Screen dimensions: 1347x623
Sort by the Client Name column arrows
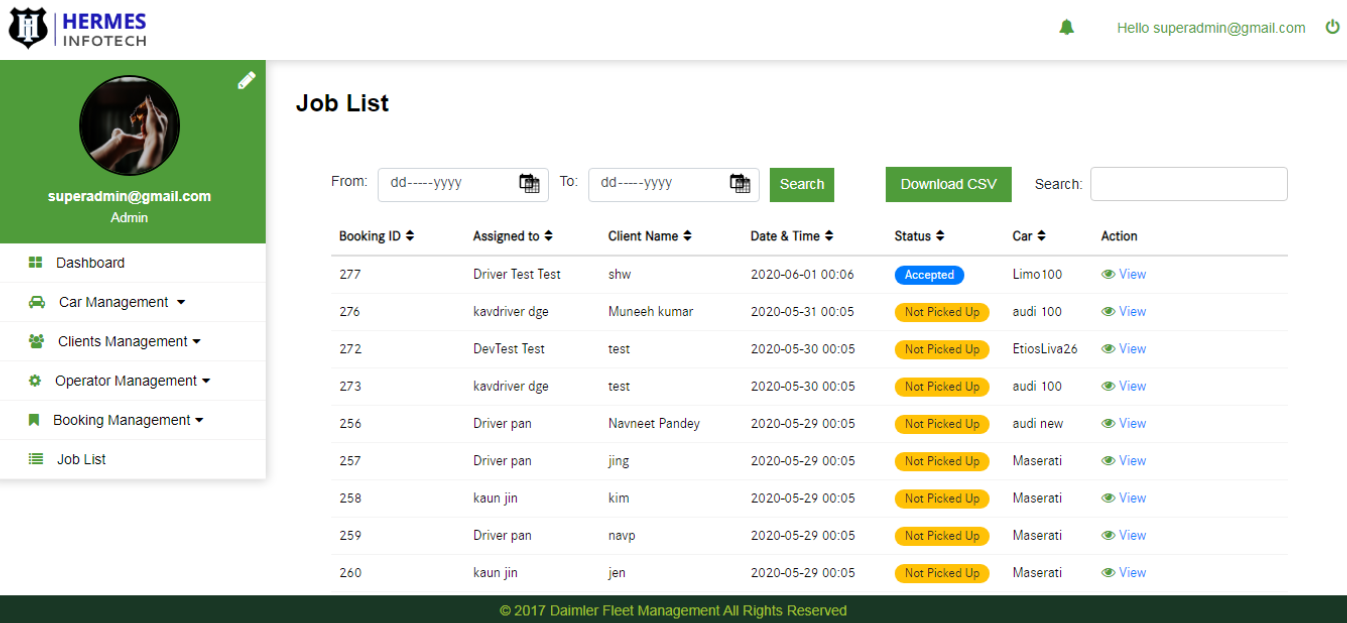tap(687, 236)
